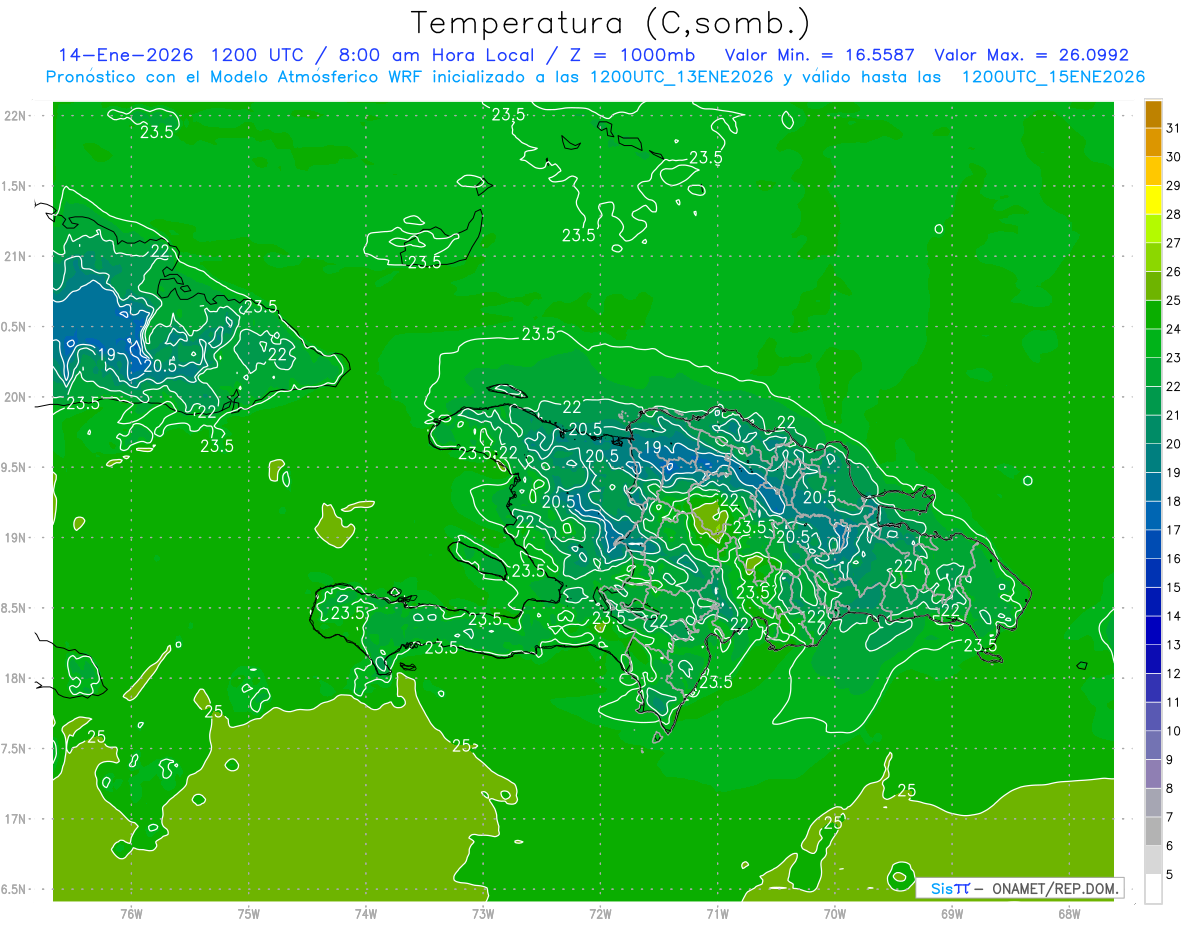1200x927 pixels.
Task: Click the SisTT ONAMET/REP.DOM. logo box
Action: [x=1019, y=888]
